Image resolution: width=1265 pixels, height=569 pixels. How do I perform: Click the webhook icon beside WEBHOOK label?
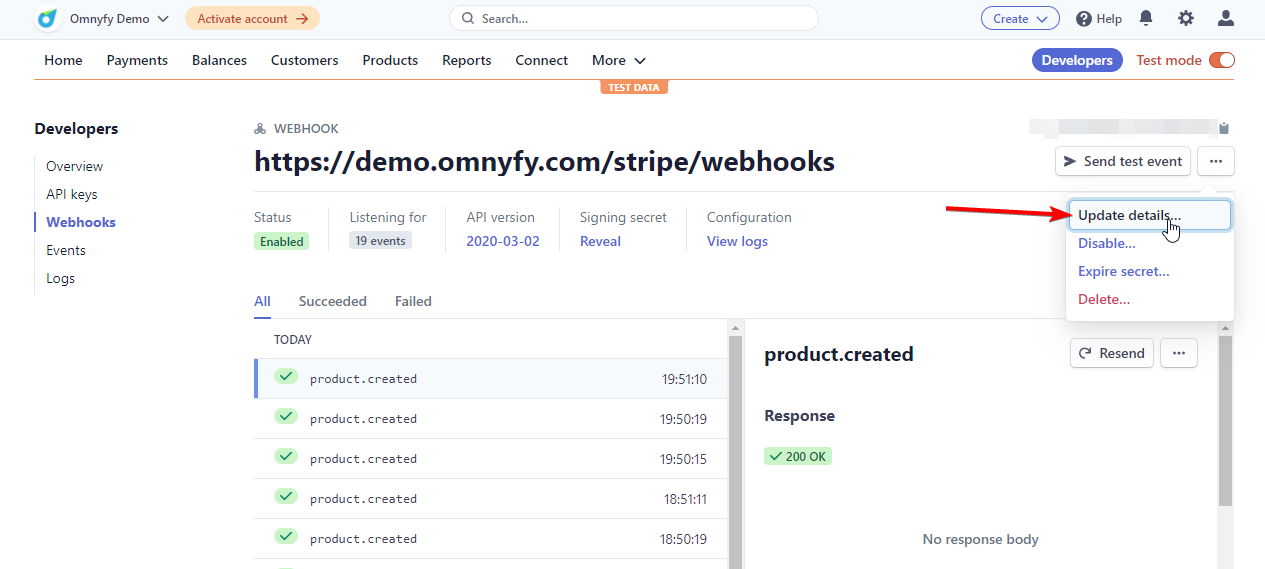[x=260, y=129]
